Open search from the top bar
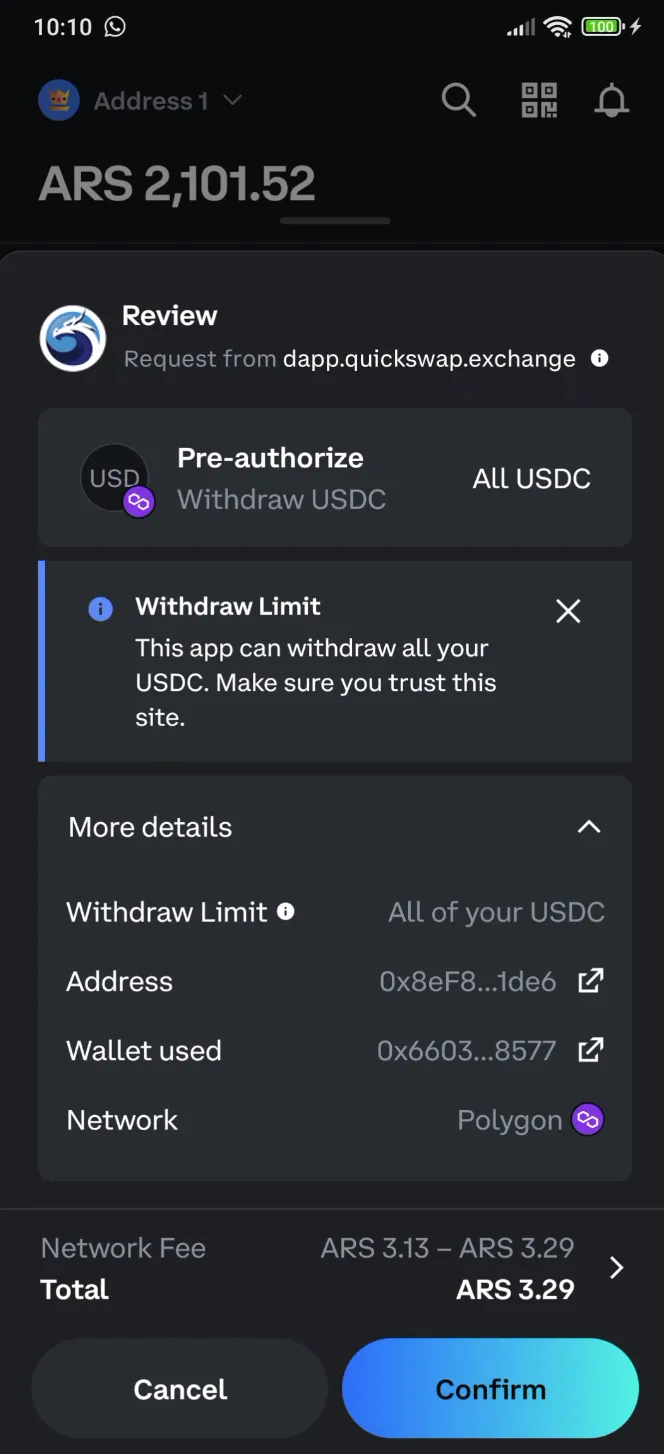The width and height of the screenshot is (664, 1454). [x=458, y=100]
